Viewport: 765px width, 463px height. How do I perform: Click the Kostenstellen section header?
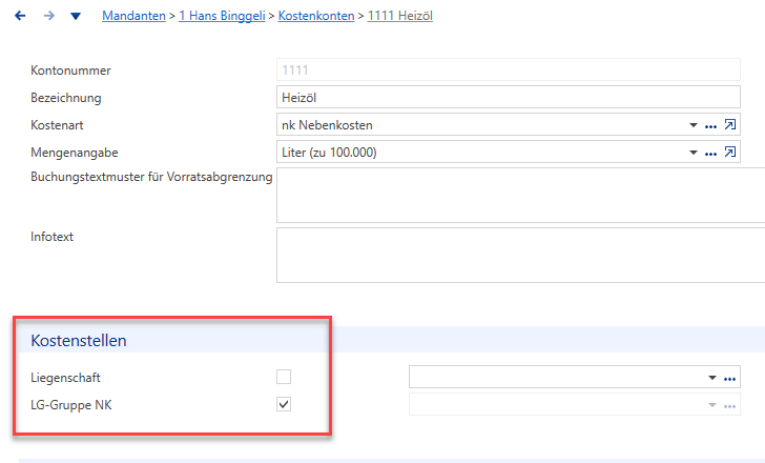coord(79,341)
